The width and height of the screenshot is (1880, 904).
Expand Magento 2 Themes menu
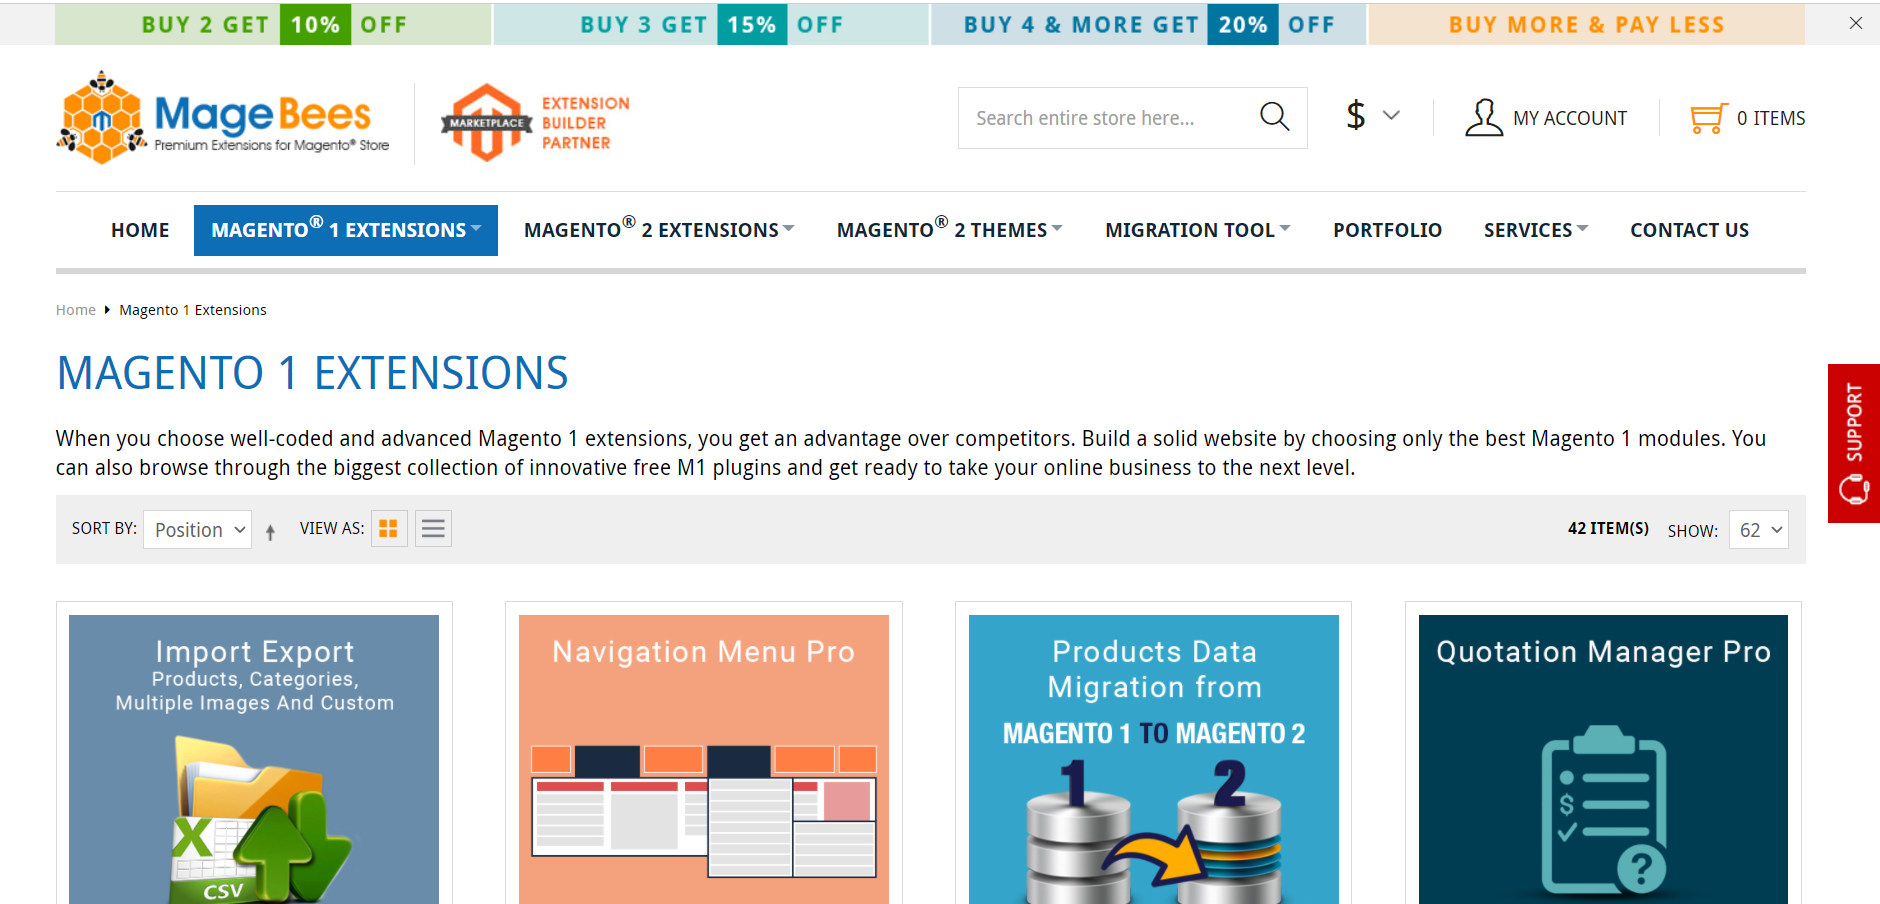click(x=949, y=230)
